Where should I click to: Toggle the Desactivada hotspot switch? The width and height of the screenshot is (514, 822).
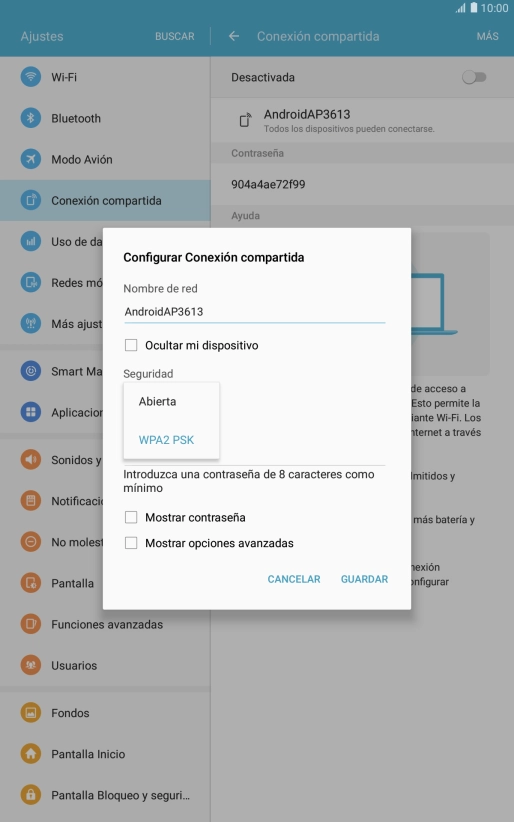coord(474,77)
